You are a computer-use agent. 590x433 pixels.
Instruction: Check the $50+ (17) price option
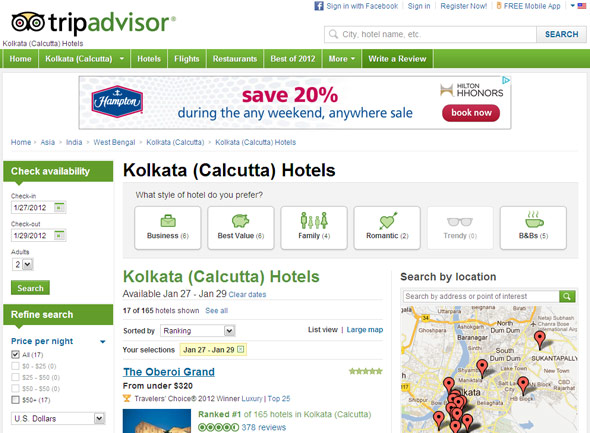15,400
